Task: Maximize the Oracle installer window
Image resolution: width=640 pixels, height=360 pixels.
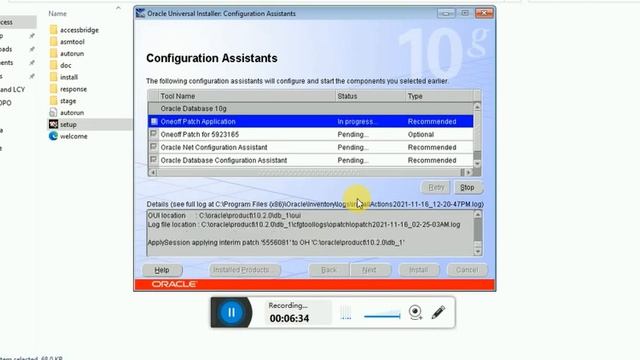Action: click(x=465, y=13)
